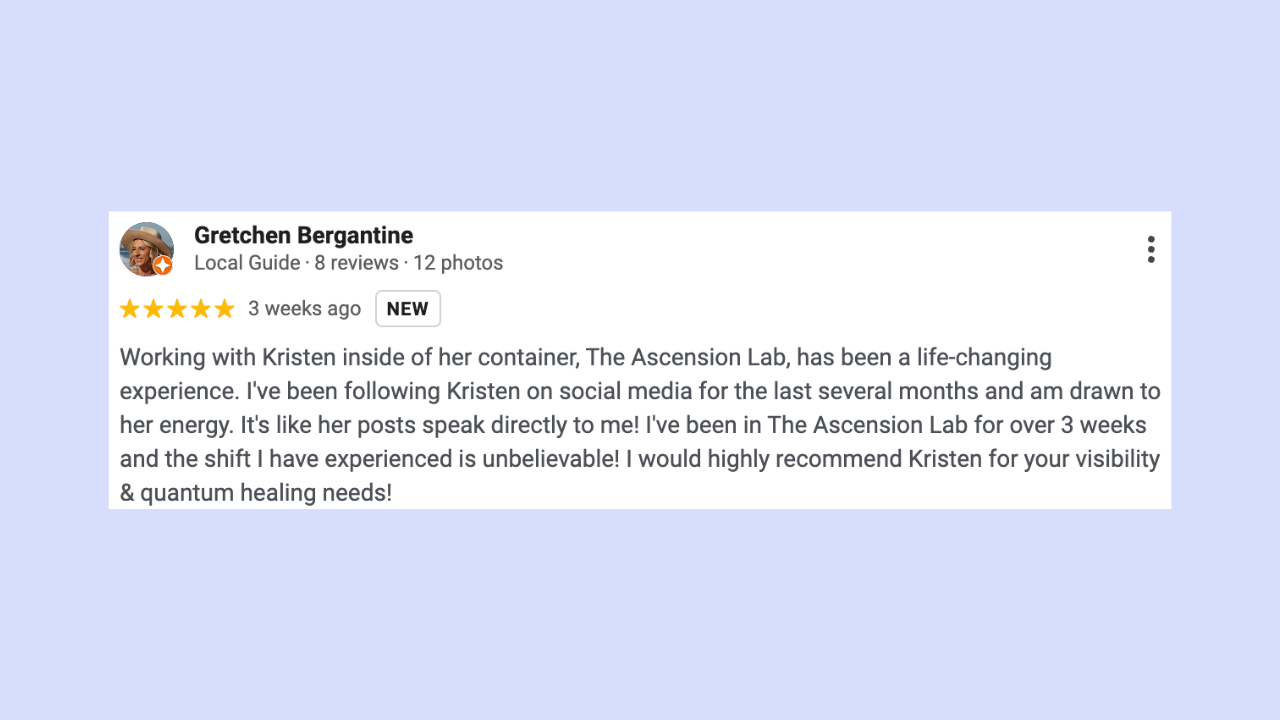1280x720 pixels.
Task: Click the 'Local Guide' text
Action: click(247, 263)
